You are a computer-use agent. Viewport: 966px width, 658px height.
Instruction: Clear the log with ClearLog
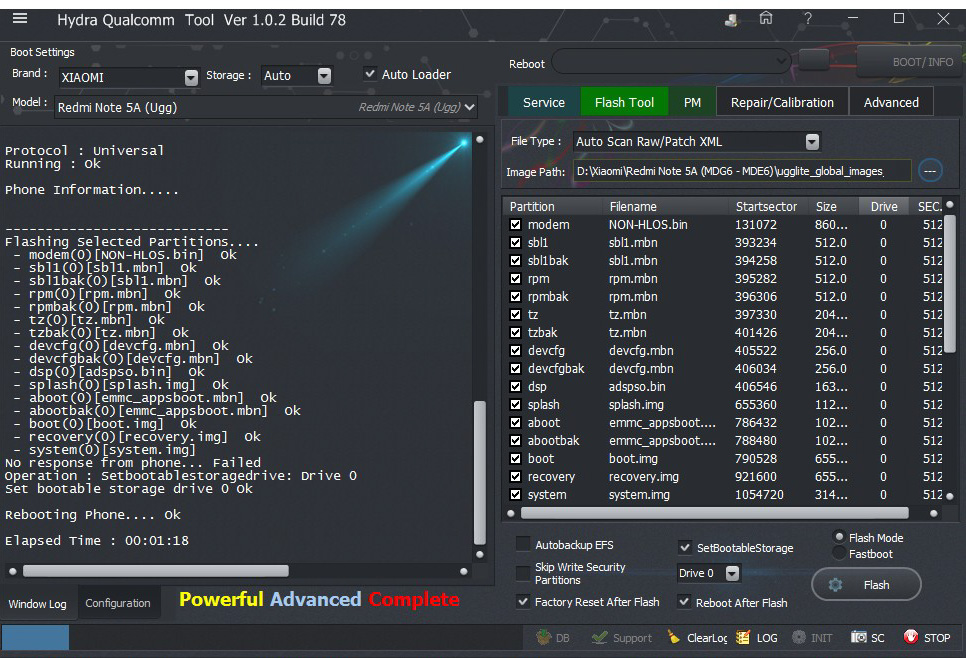click(x=697, y=638)
